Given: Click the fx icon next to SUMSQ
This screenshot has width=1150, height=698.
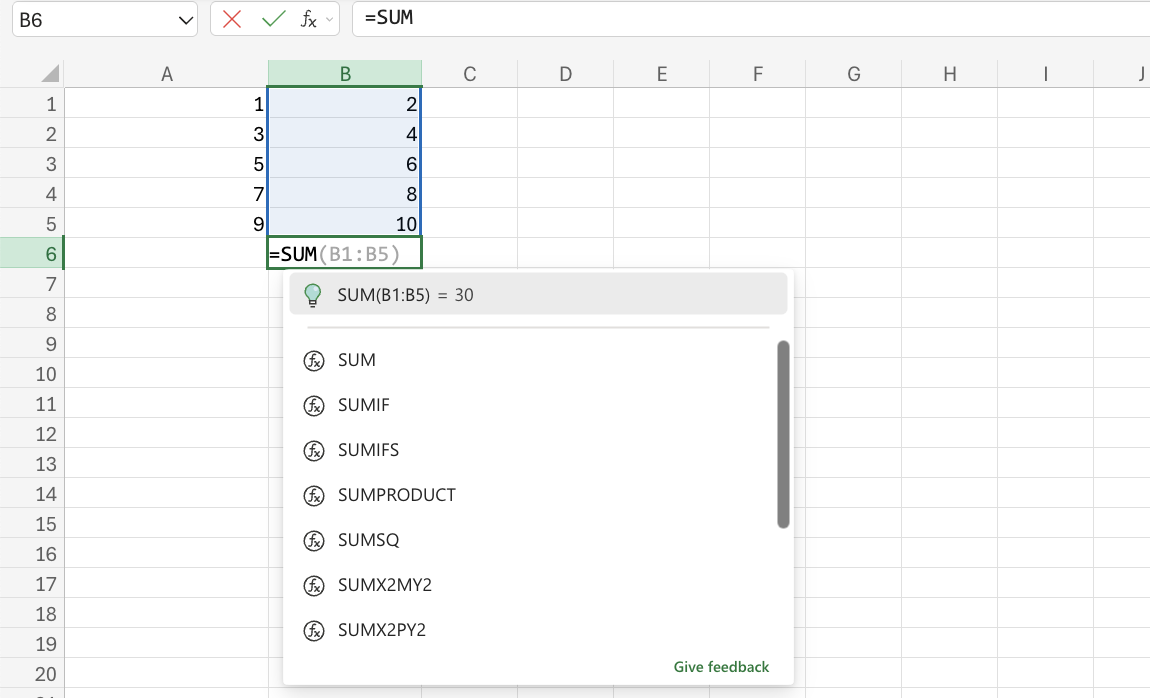Looking at the screenshot, I should [315, 540].
